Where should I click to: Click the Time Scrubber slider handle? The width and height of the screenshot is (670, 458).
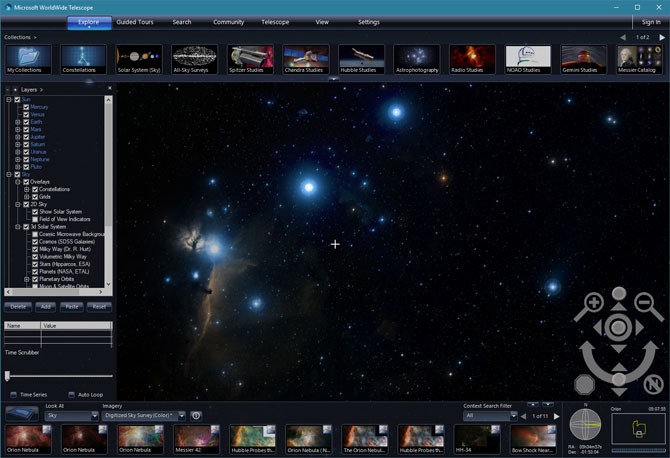pos(7,376)
